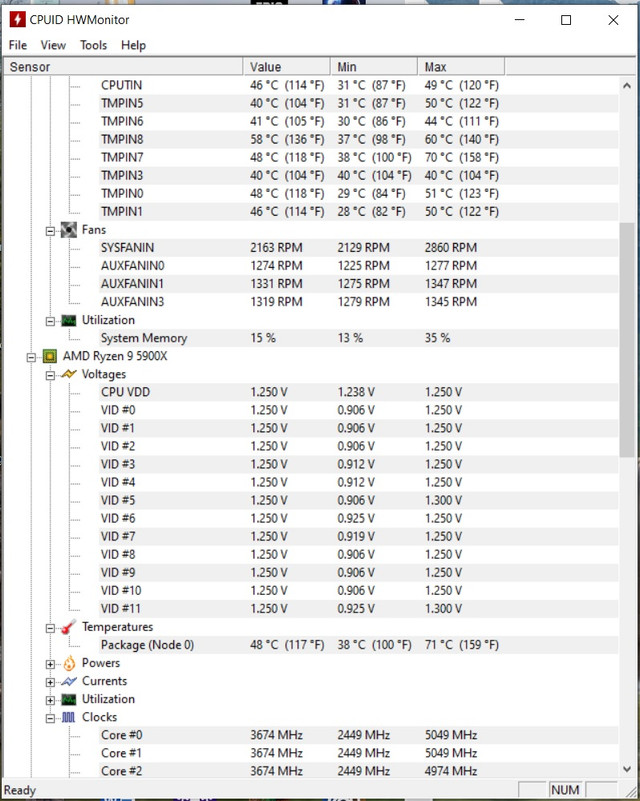Collapse the Voltages tree node
640x801 pixels.
click(50, 374)
